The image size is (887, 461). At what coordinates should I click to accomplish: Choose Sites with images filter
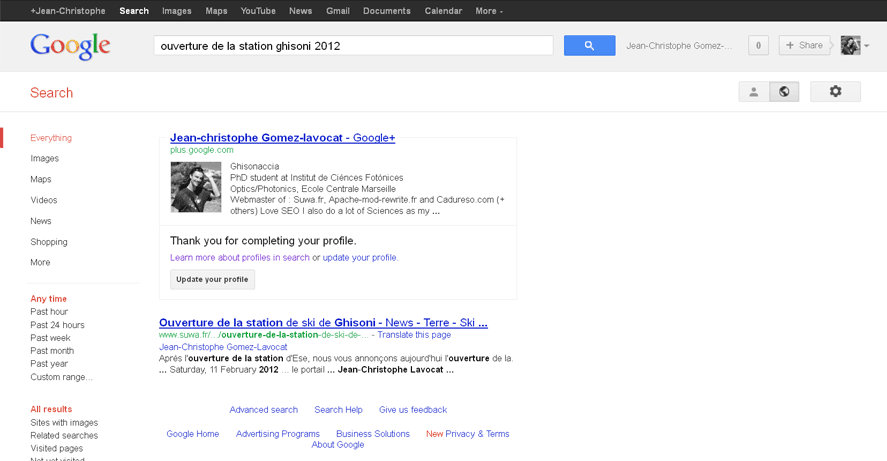click(x=64, y=423)
